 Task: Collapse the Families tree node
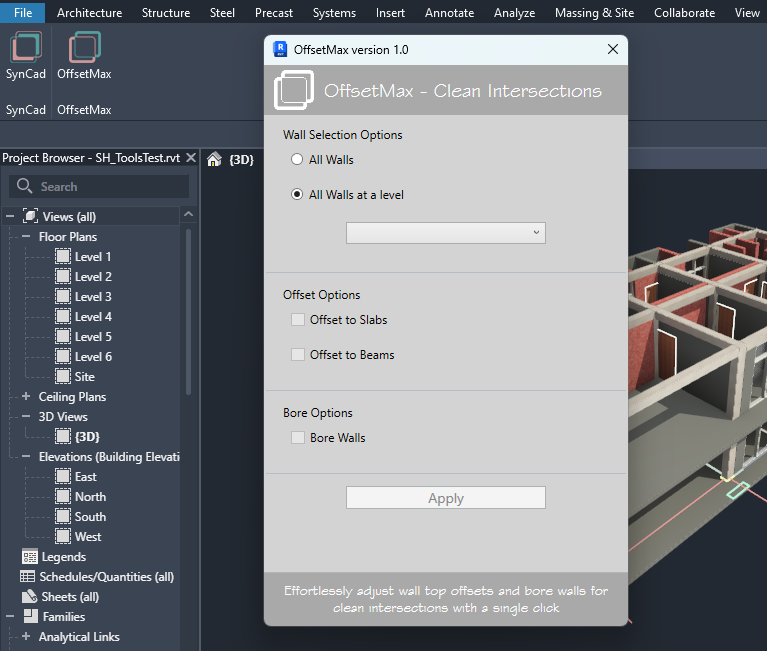coord(10,616)
